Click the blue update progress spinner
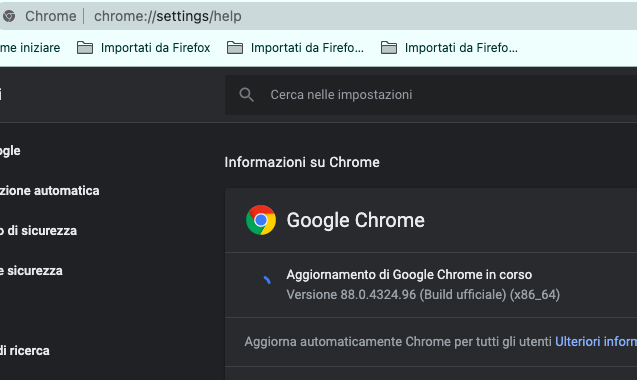 point(266,280)
